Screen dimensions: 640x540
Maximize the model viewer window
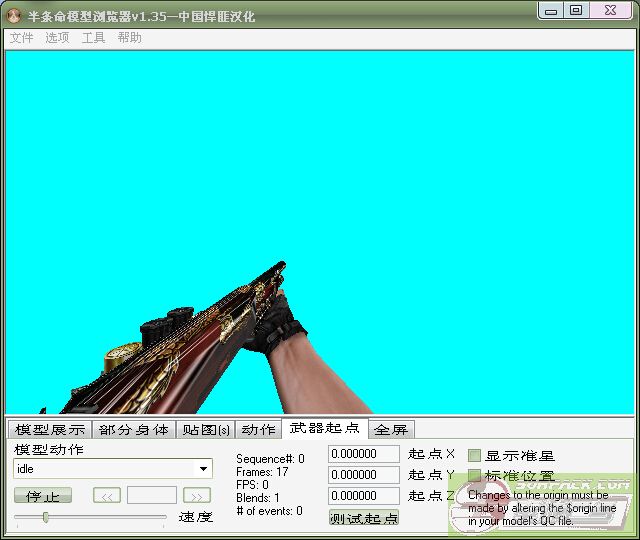click(575, 10)
